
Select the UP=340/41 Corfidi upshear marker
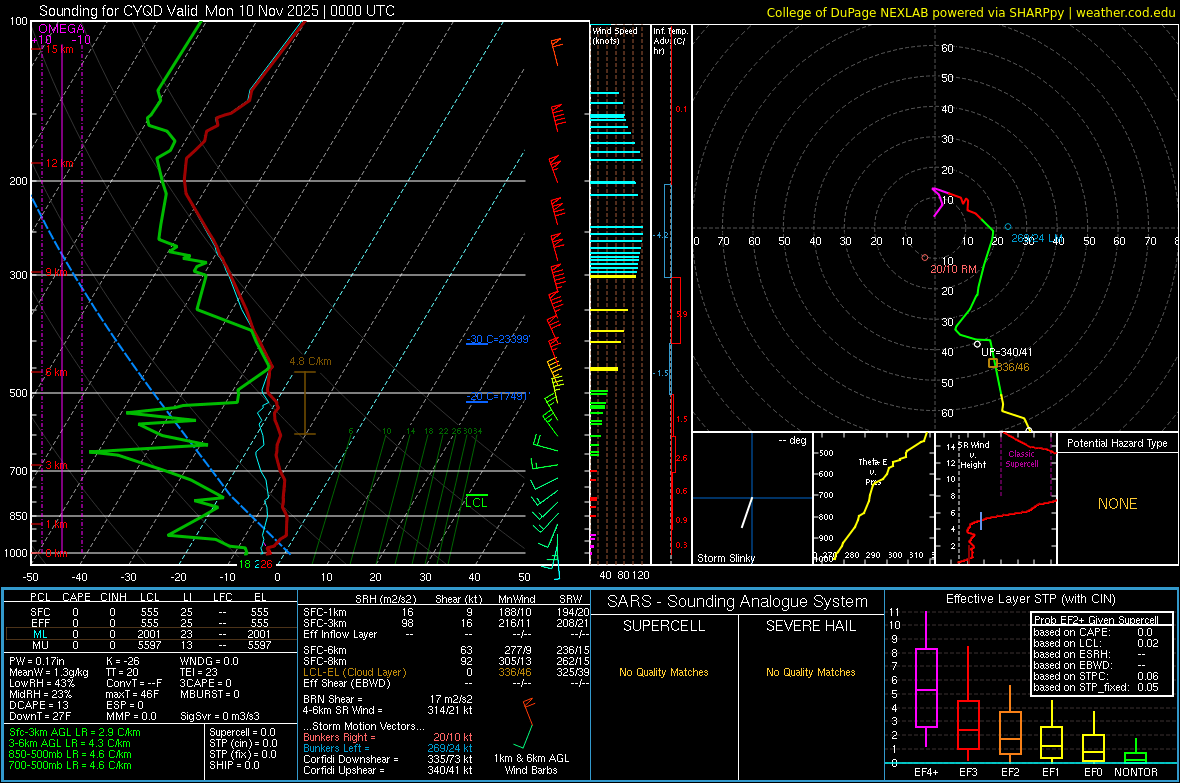click(x=978, y=344)
